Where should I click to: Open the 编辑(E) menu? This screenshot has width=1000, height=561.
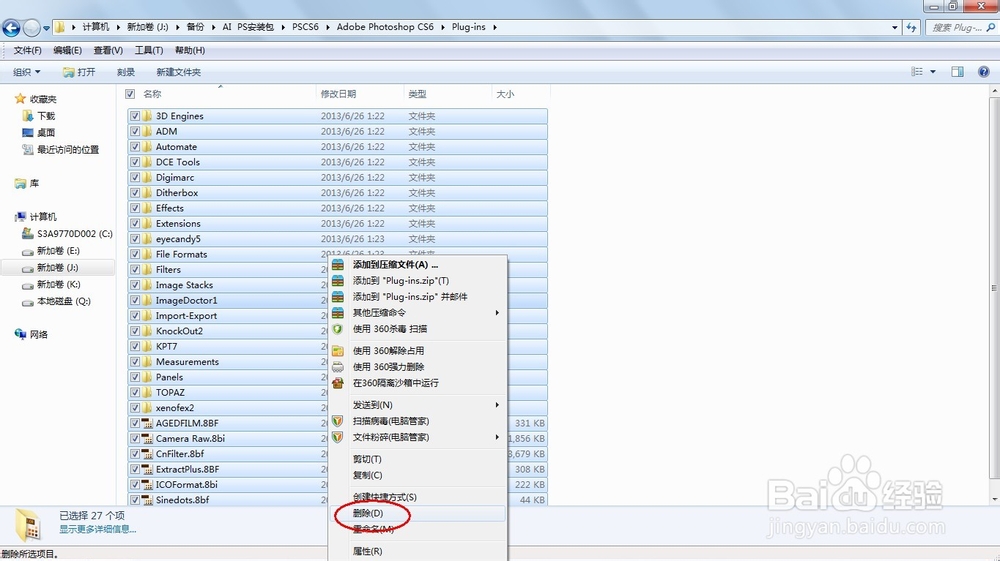(x=68, y=50)
